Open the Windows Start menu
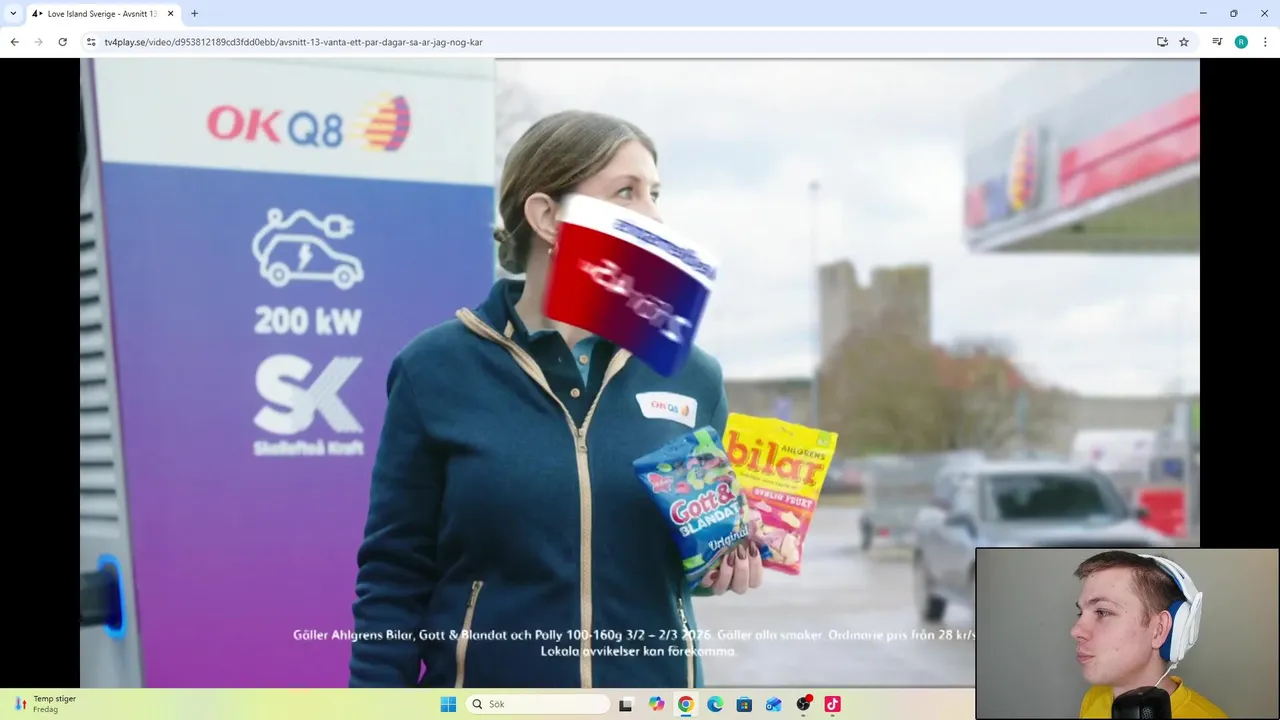Image resolution: width=1280 pixels, height=720 pixels. (x=448, y=704)
